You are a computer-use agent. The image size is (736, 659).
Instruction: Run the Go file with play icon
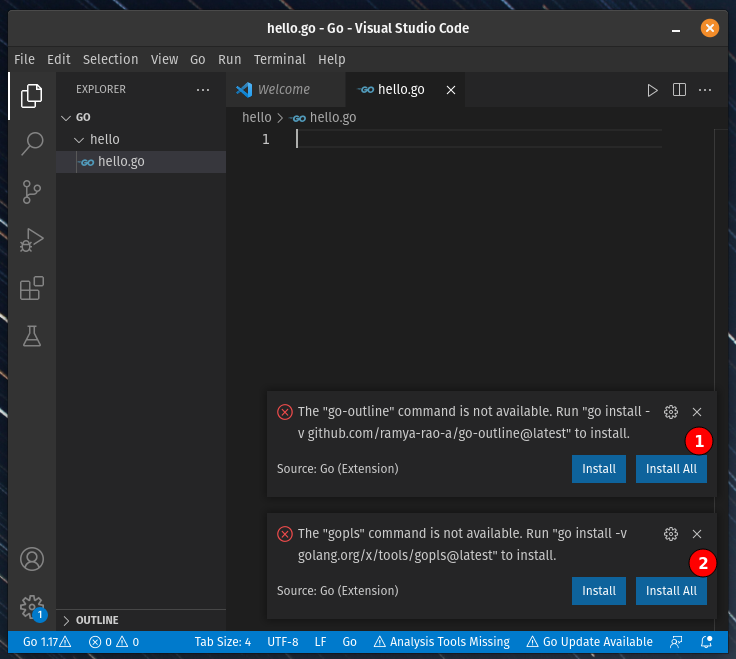652,90
